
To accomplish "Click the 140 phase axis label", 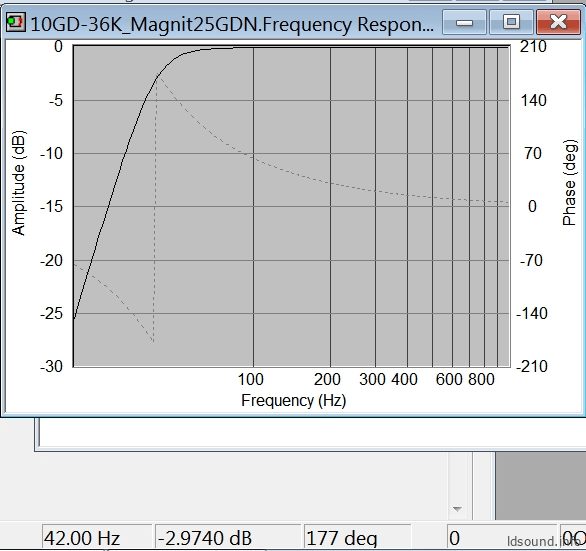I will (x=533, y=101).
